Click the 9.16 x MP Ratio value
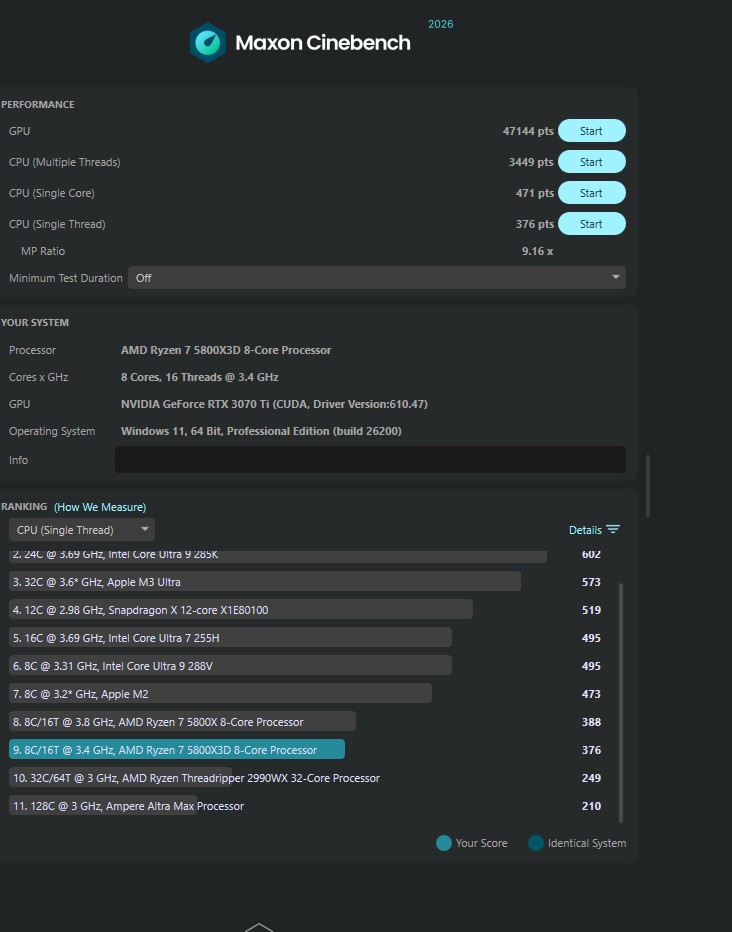This screenshot has width=732, height=932. [x=537, y=251]
